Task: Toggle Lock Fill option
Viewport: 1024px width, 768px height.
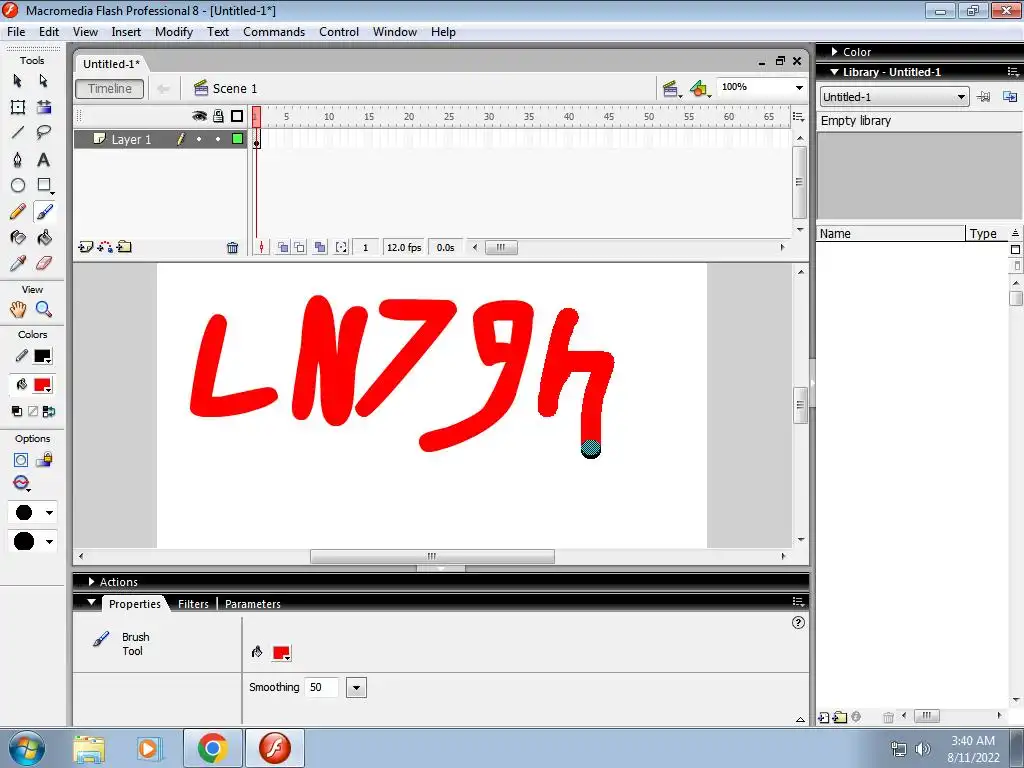Action: [x=44, y=460]
